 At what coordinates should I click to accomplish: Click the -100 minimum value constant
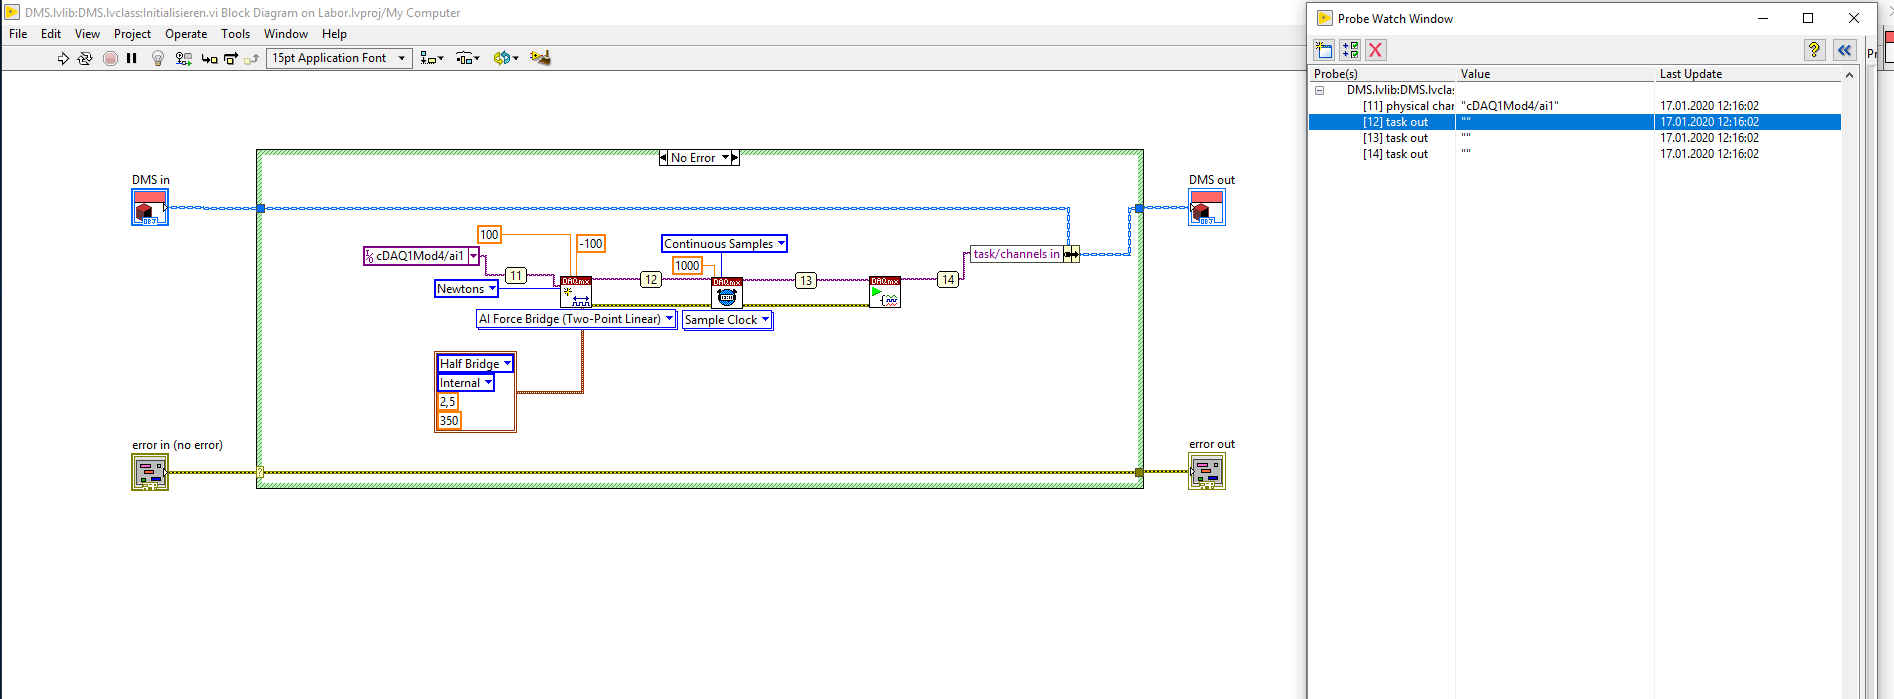591,244
